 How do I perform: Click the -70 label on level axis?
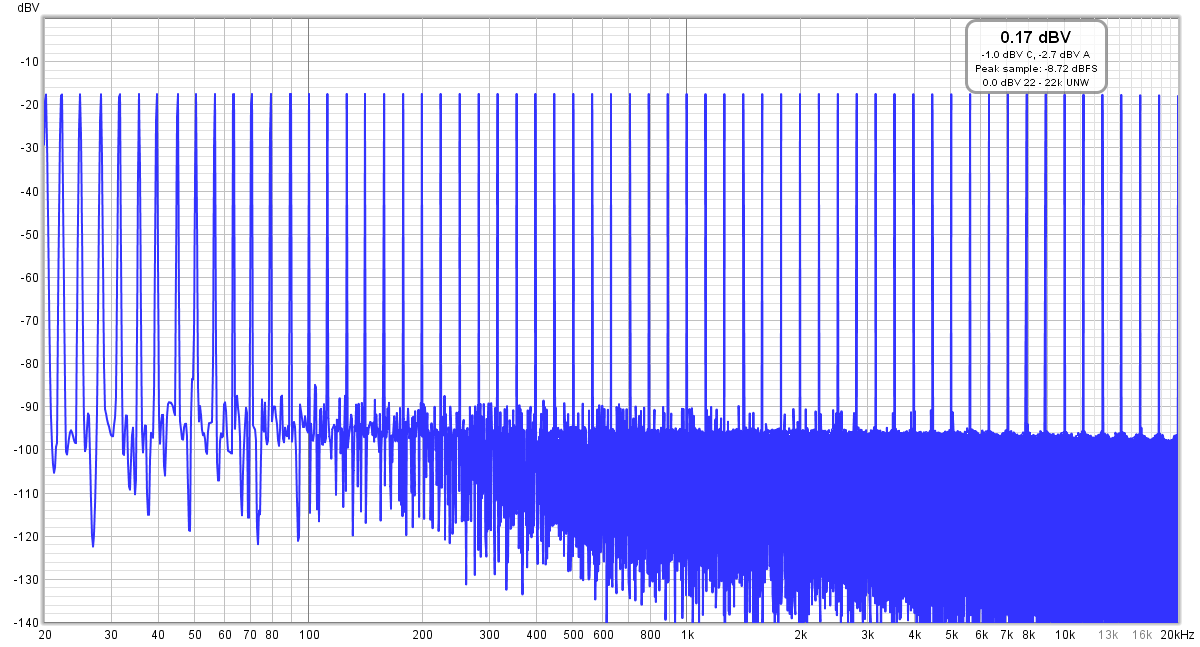[x=28, y=320]
